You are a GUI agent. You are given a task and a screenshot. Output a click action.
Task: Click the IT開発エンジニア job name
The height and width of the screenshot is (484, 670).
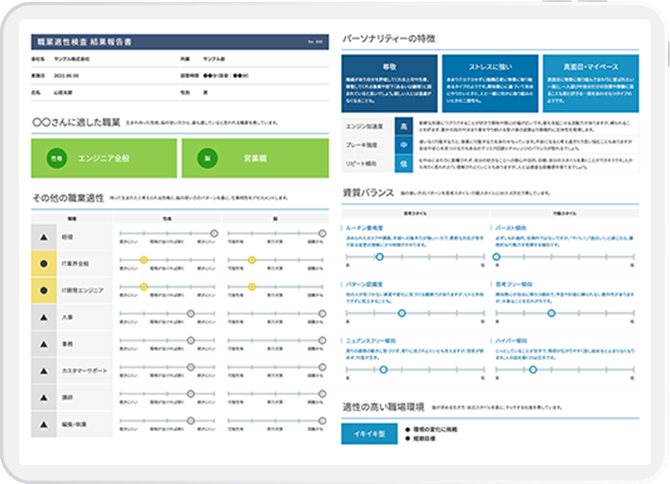pos(82,290)
